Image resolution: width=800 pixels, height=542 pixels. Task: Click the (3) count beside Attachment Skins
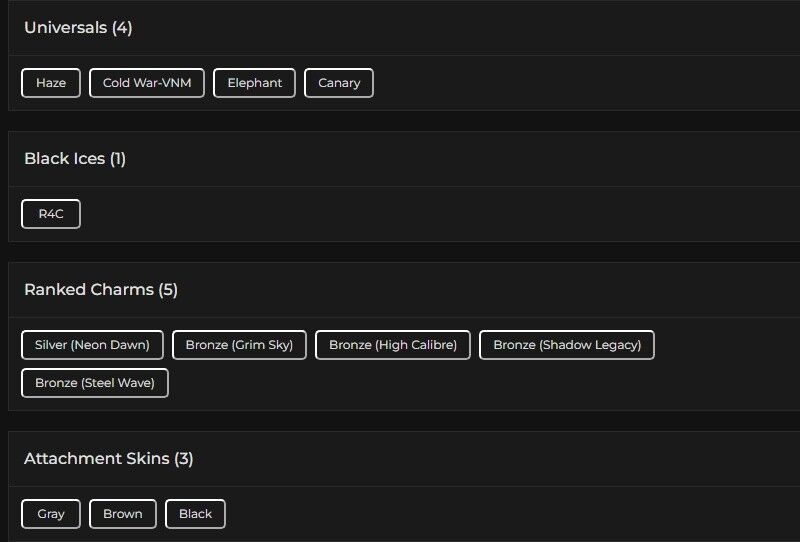pos(184,459)
